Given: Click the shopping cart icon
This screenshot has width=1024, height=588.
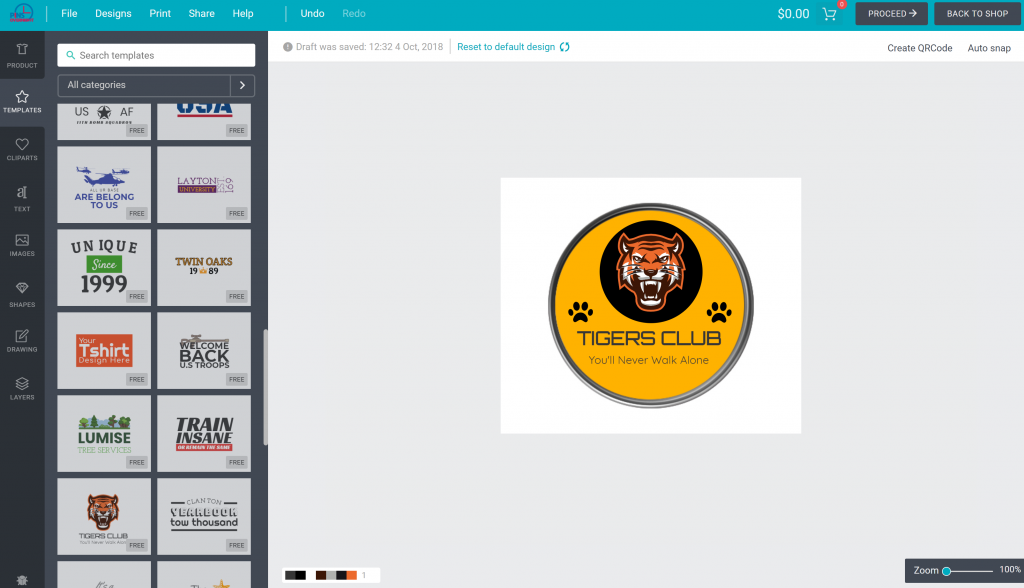Looking at the screenshot, I should coord(829,14).
